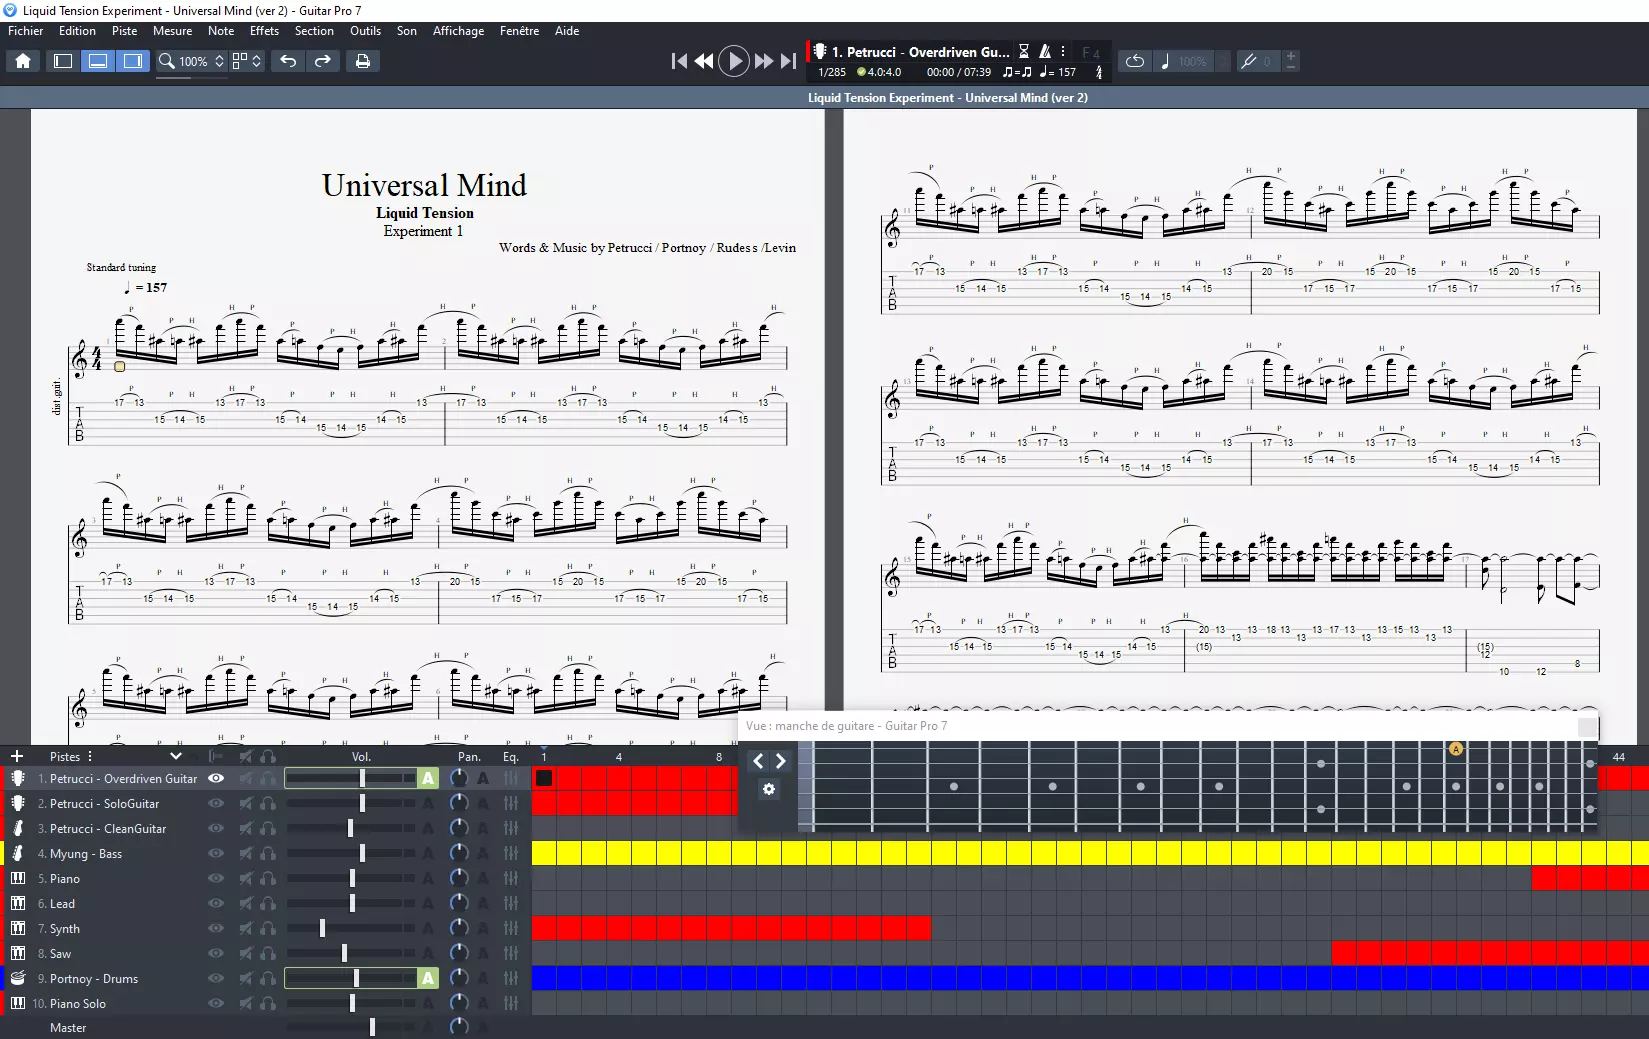Open equalizer for Piano Solo track
Viewport: 1649px width, 1039px height.
point(511,1003)
